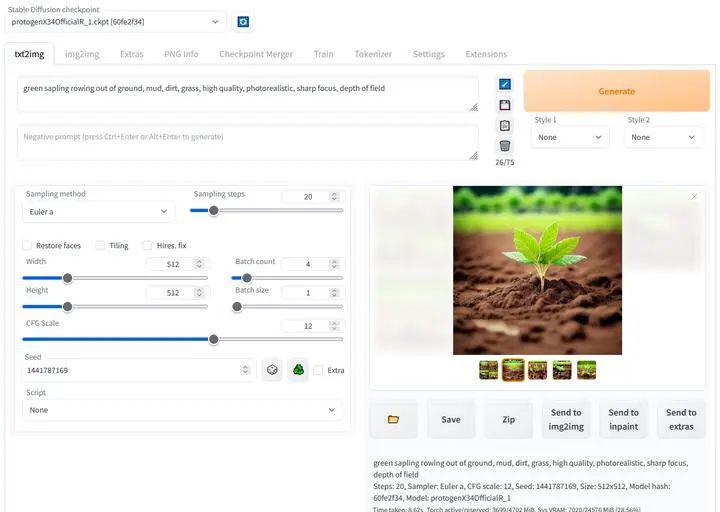Screen dimensions: 720x512
Task: Select the txt2img tab
Action: [x=29, y=54]
